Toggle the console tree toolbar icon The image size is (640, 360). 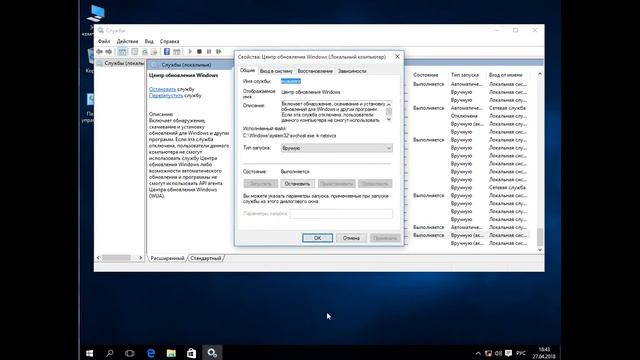pos(122,52)
